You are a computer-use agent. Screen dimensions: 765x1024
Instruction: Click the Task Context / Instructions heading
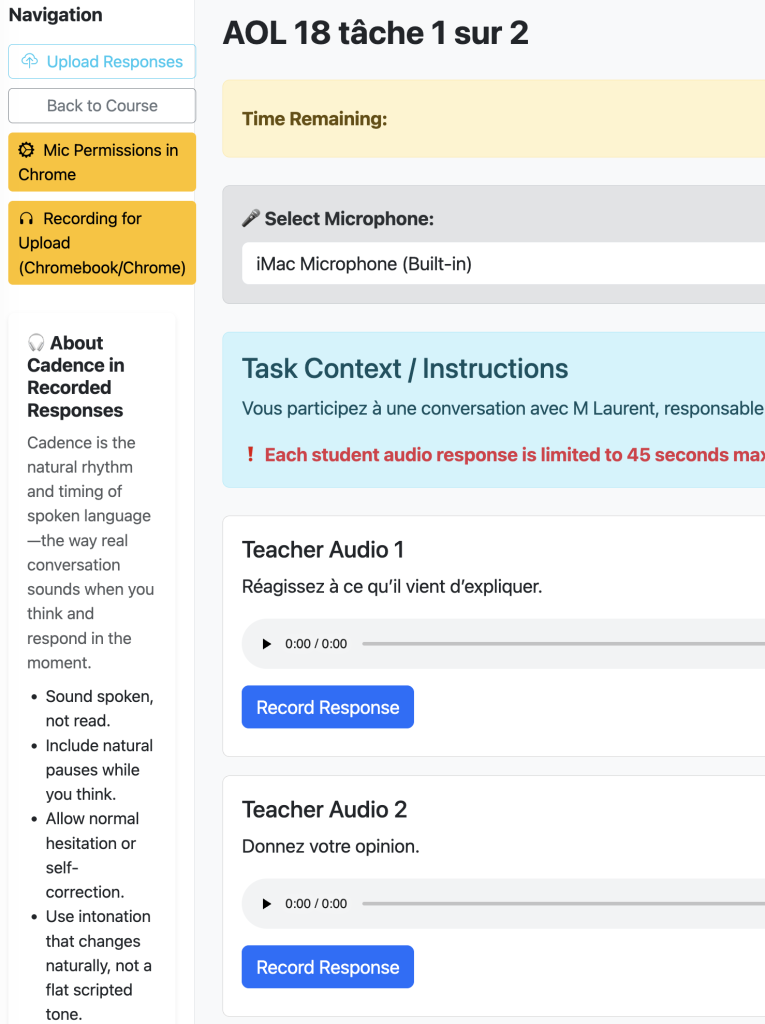pyautogui.click(x=405, y=368)
